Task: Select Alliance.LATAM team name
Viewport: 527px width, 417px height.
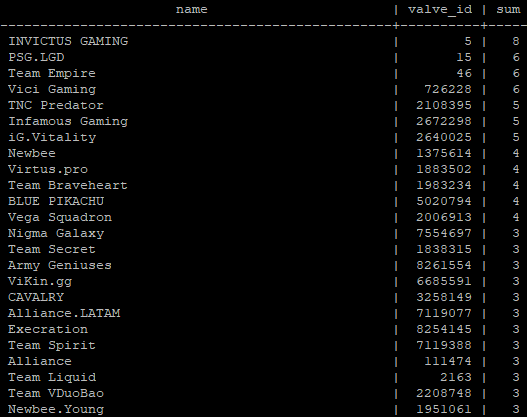Action: [64, 313]
